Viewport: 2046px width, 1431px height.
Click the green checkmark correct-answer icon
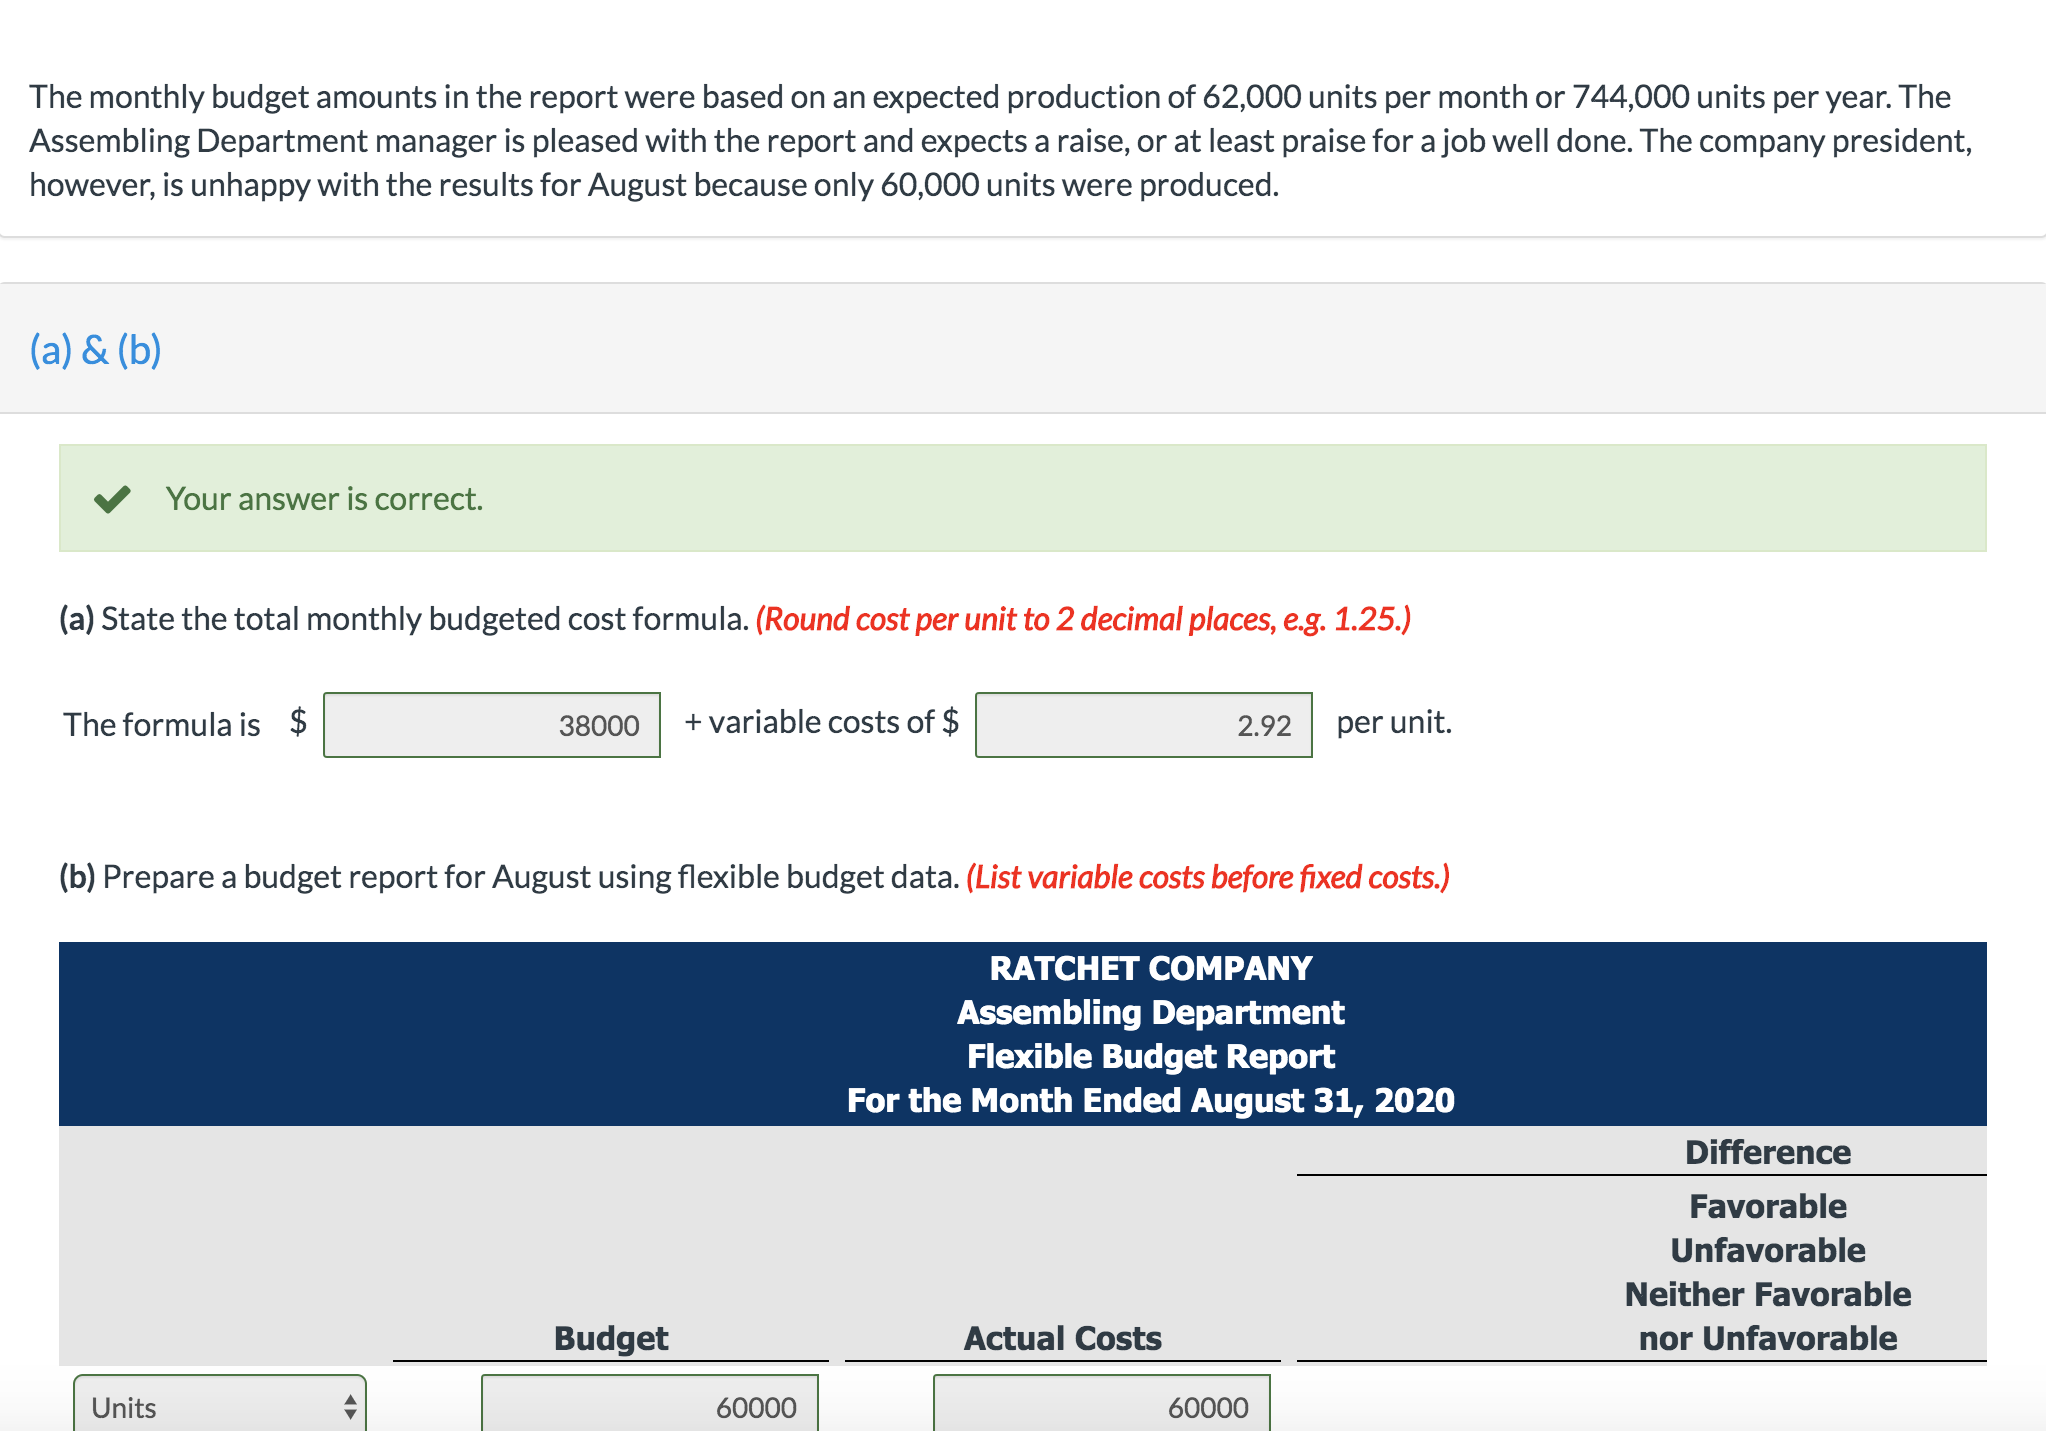coord(115,498)
